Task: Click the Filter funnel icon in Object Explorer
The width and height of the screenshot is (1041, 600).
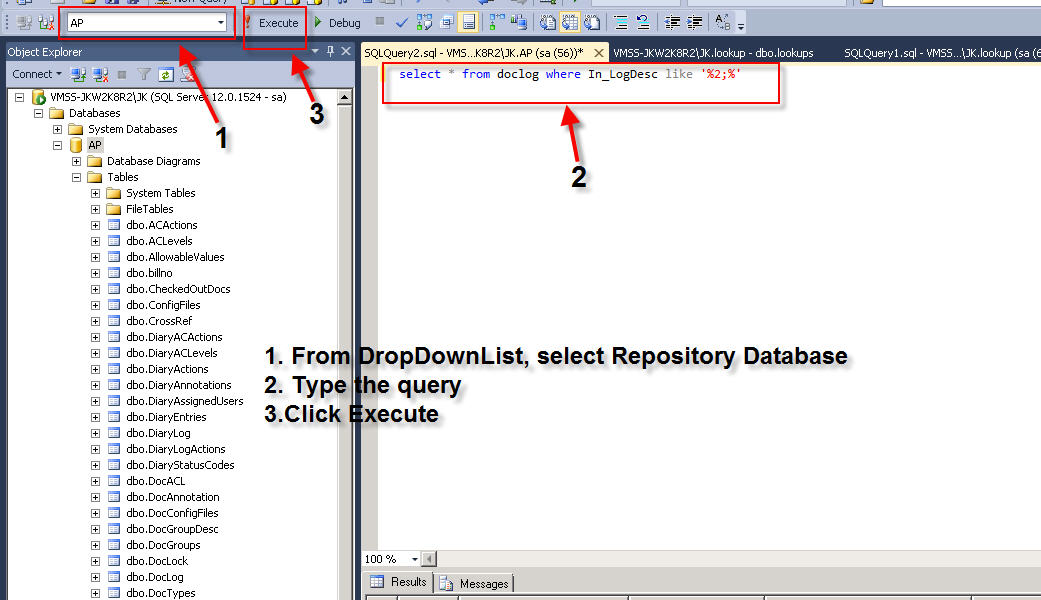Action: [144, 74]
